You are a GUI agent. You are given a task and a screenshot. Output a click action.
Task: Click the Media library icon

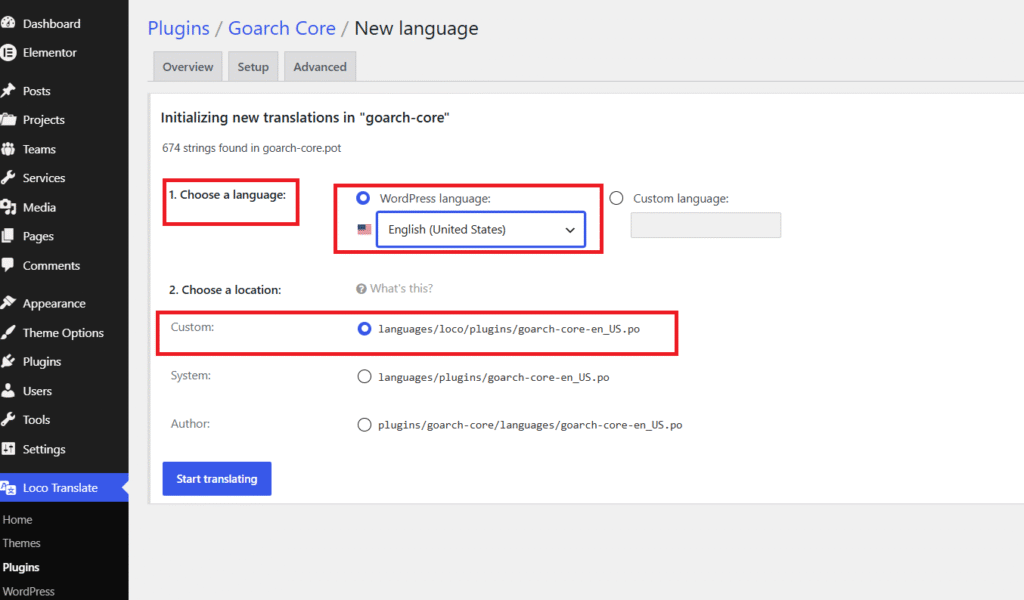pyautogui.click(x=8, y=207)
